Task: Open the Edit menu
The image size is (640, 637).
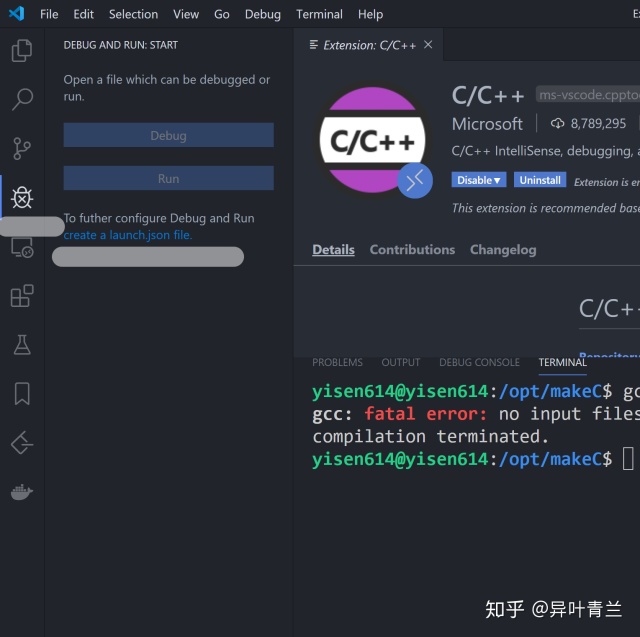Action: tap(83, 14)
